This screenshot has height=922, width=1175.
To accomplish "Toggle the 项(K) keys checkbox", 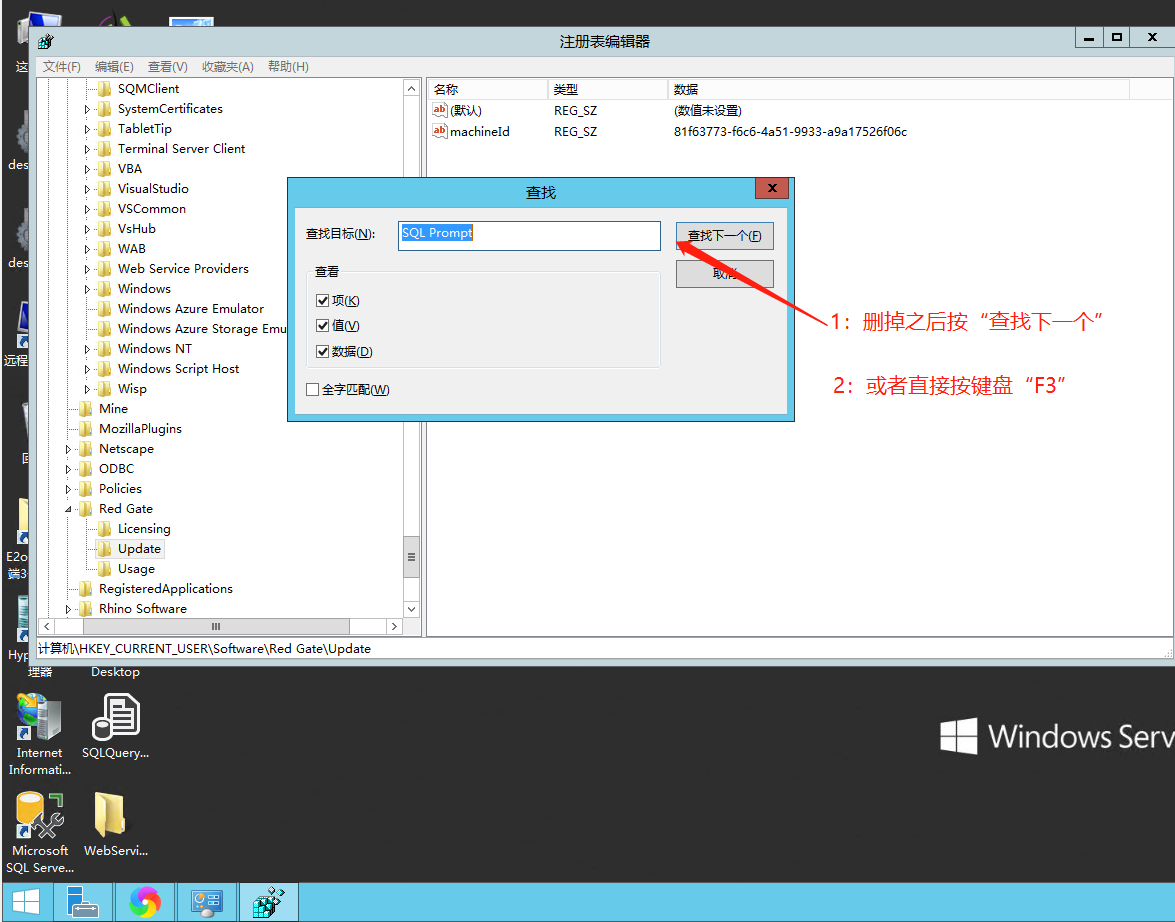I will pyautogui.click(x=323, y=301).
